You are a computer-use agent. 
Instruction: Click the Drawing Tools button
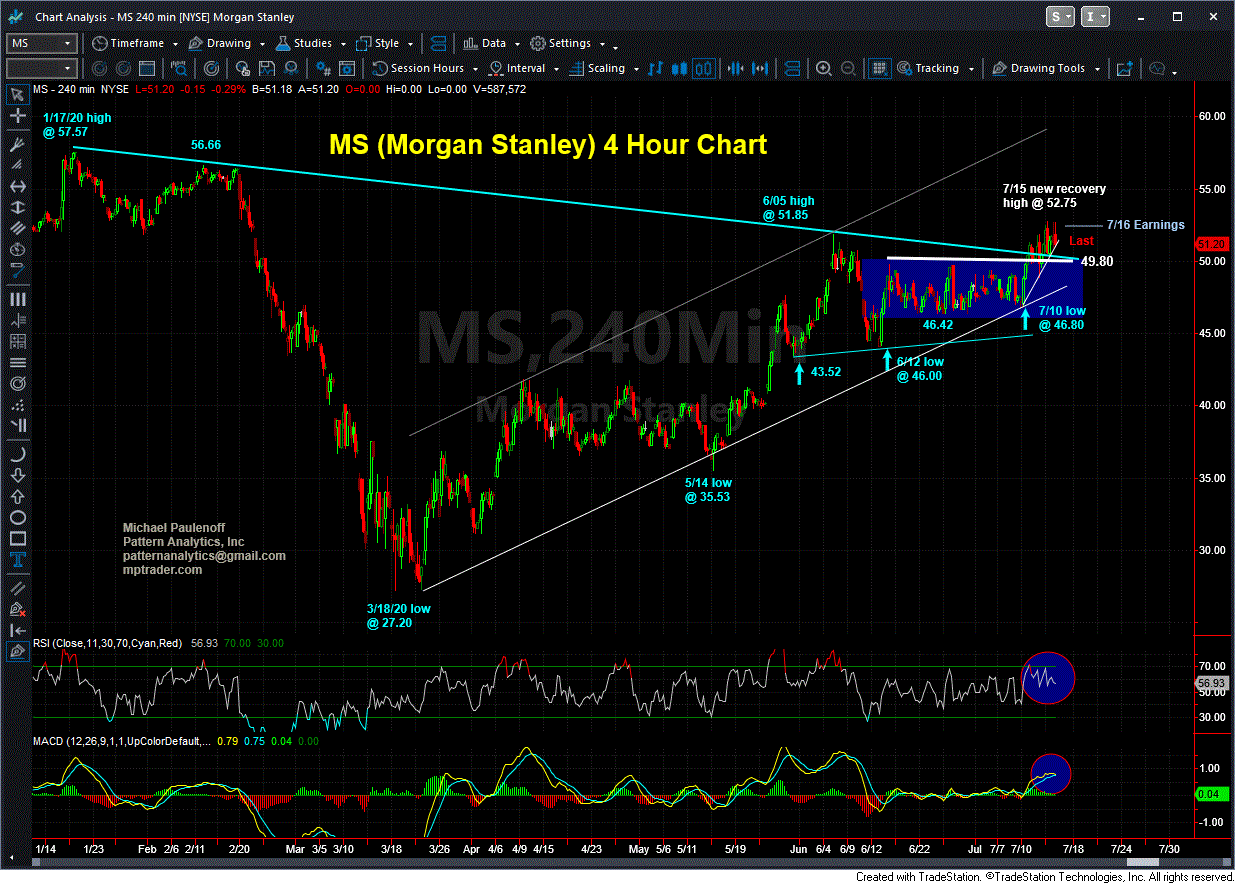(1039, 68)
